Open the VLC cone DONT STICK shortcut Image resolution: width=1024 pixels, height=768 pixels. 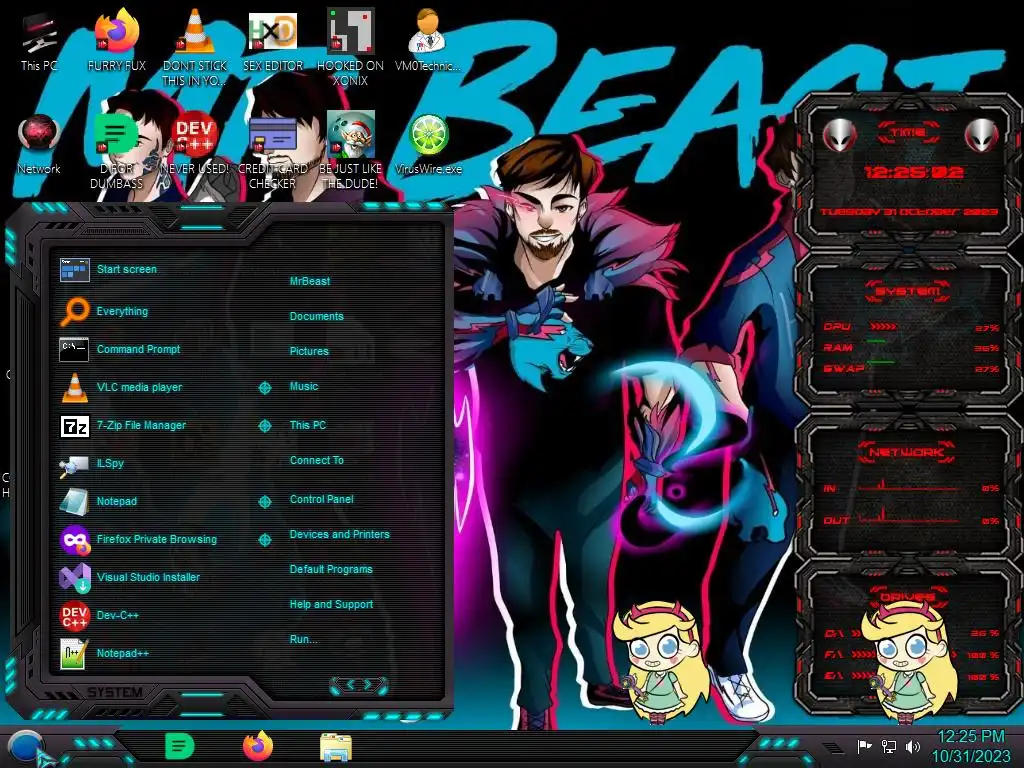195,49
